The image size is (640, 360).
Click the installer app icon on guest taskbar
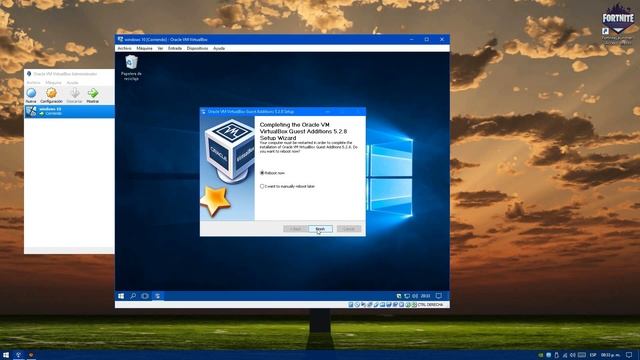158,296
